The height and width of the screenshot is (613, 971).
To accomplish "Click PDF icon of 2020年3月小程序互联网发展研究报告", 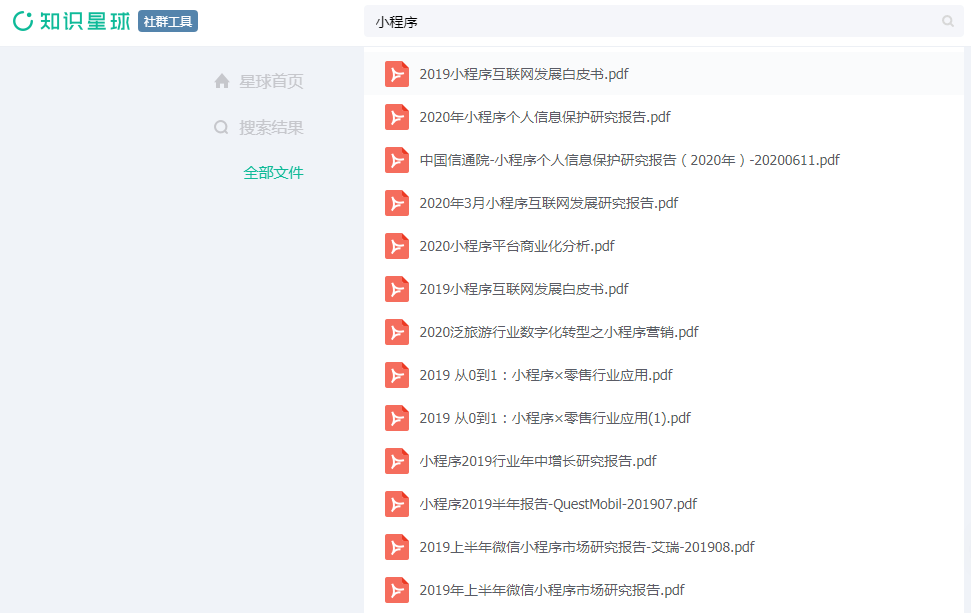I will pyautogui.click(x=397, y=203).
